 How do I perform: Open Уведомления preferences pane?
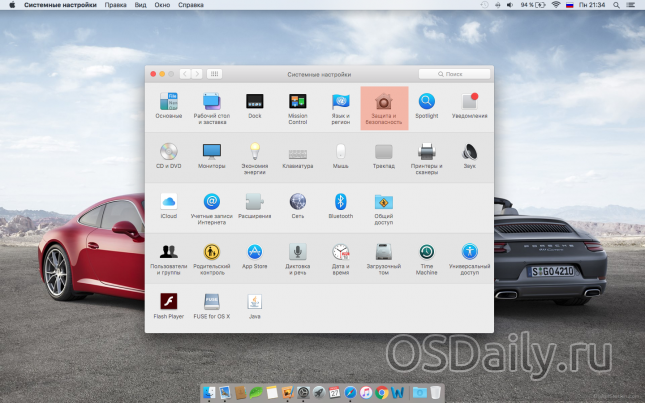click(x=469, y=105)
